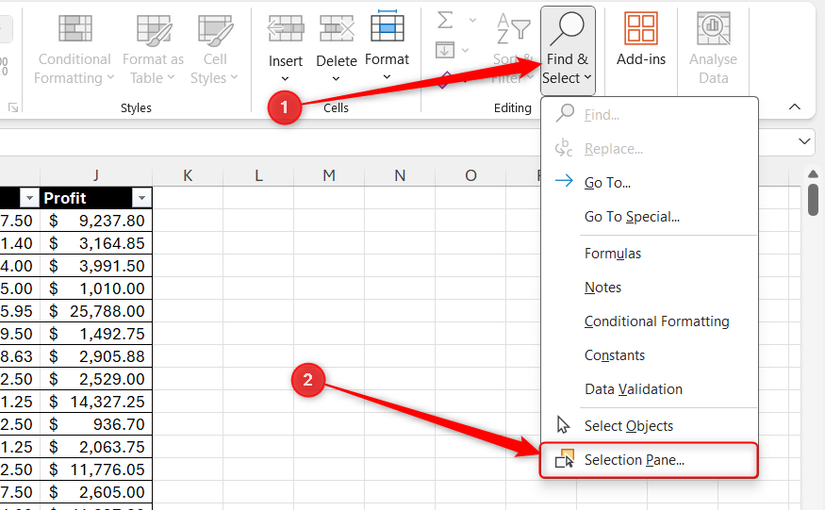Select Notes in the dropdown menu
The height and width of the screenshot is (510, 825).
649,287
